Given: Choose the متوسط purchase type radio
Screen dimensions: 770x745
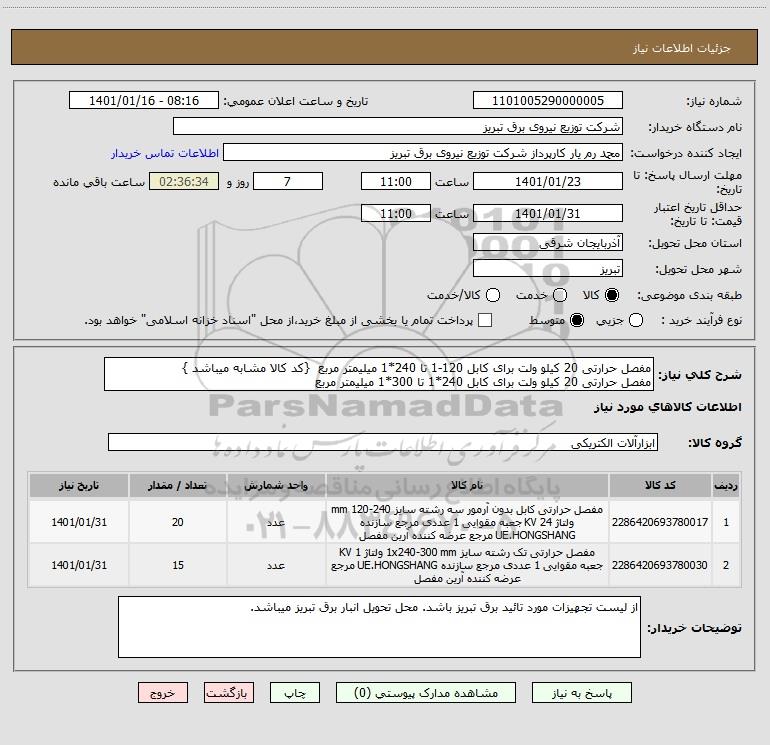Looking at the screenshot, I should click(x=577, y=320).
